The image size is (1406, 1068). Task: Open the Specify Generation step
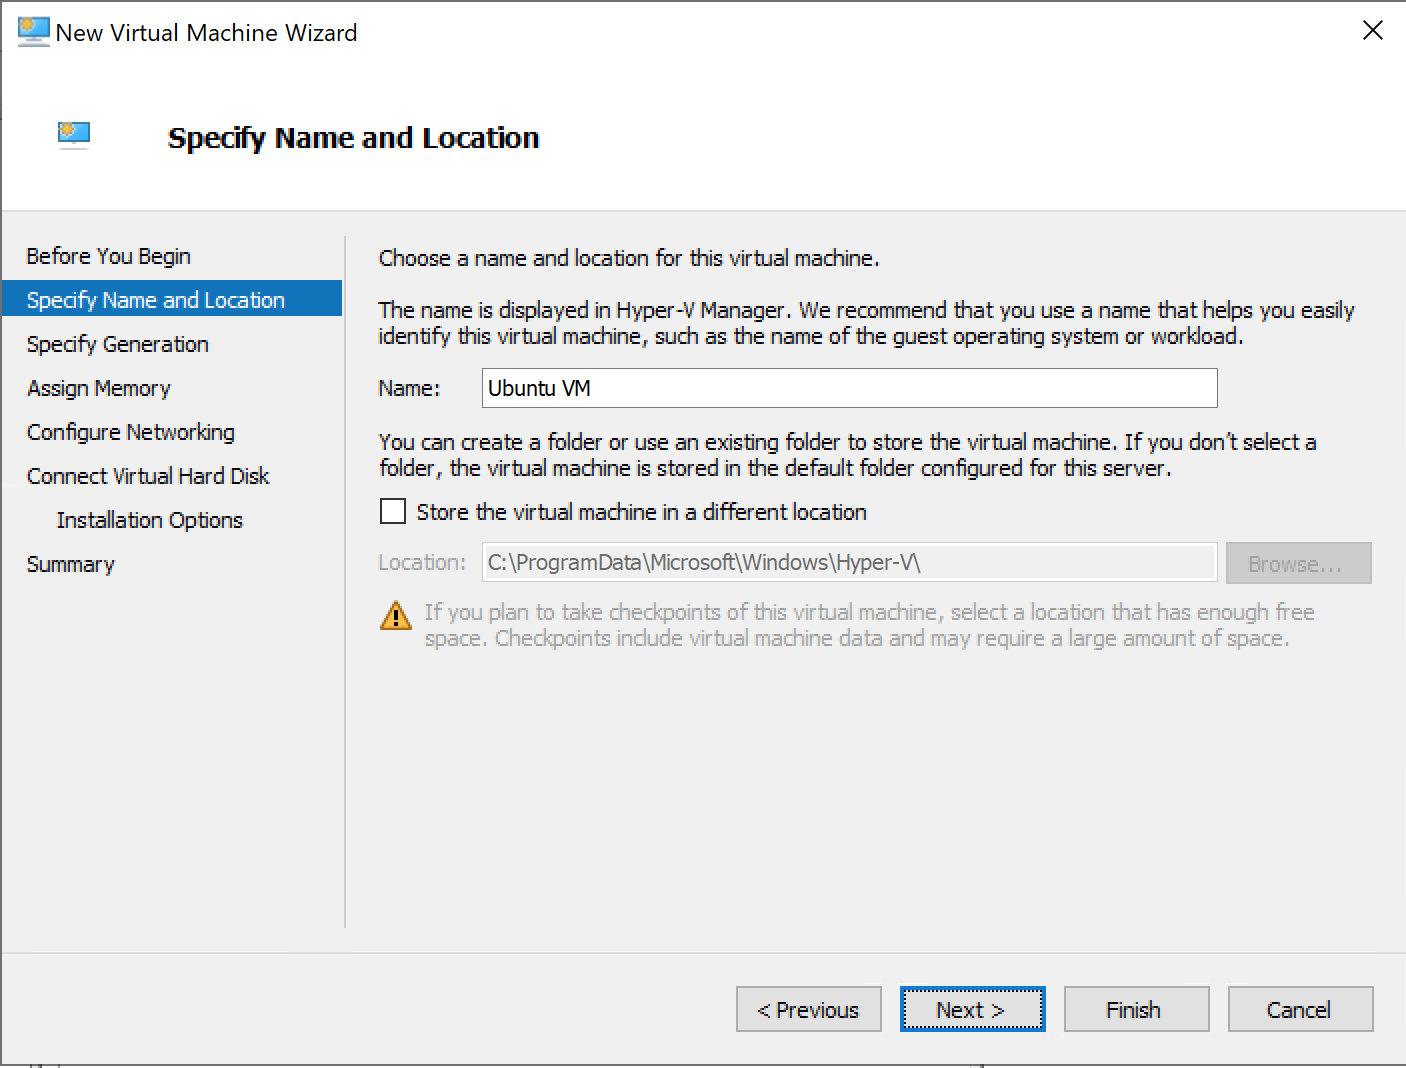[x=118, y=344]
